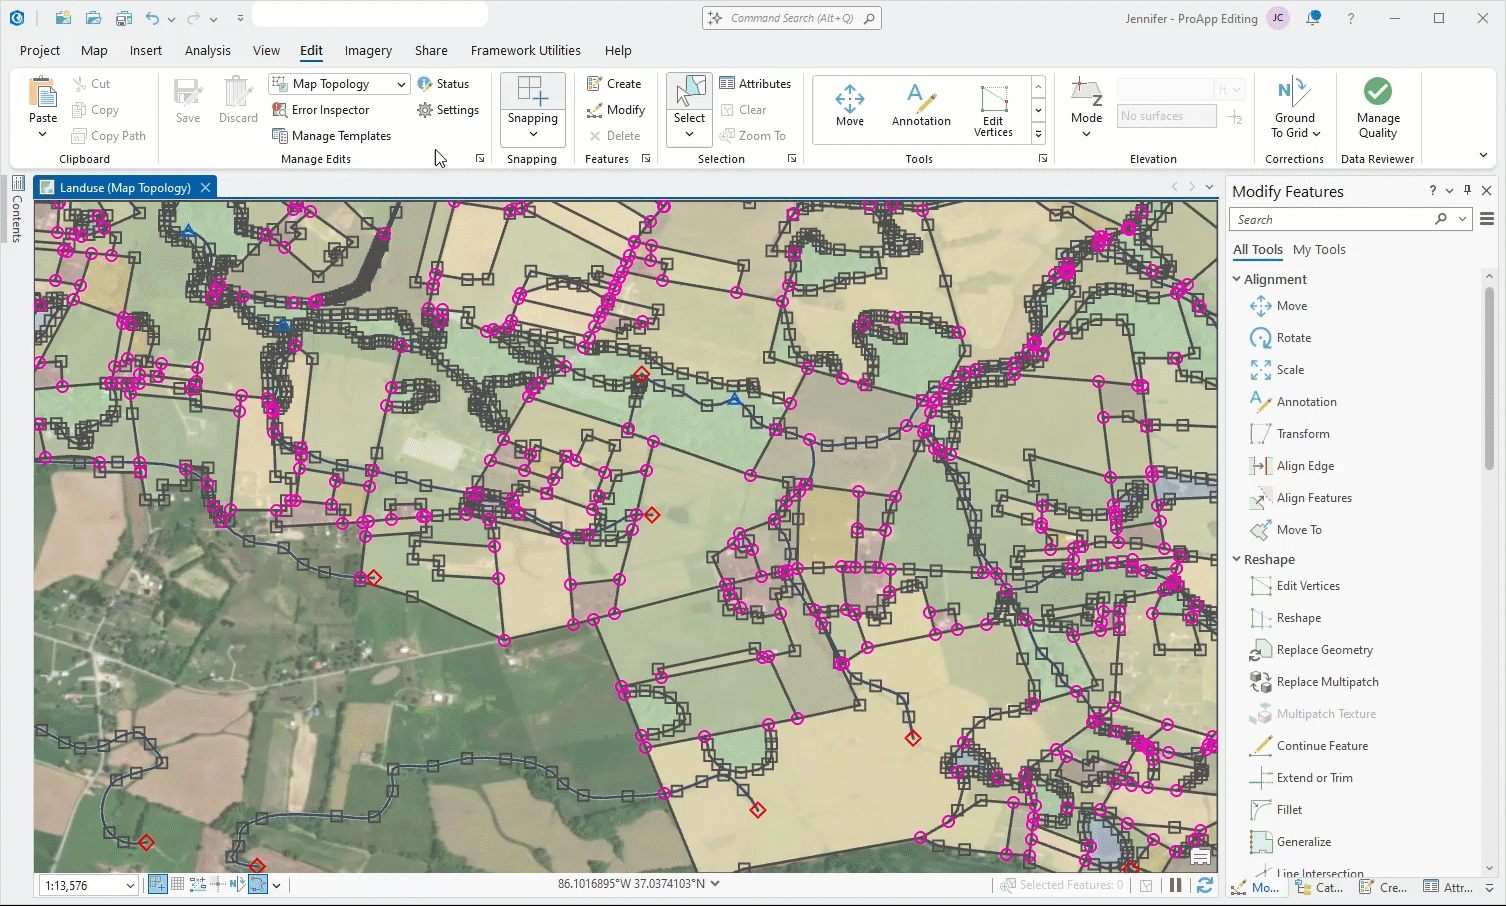
Task: Collapse the Reshape group
Action: 1237,560
